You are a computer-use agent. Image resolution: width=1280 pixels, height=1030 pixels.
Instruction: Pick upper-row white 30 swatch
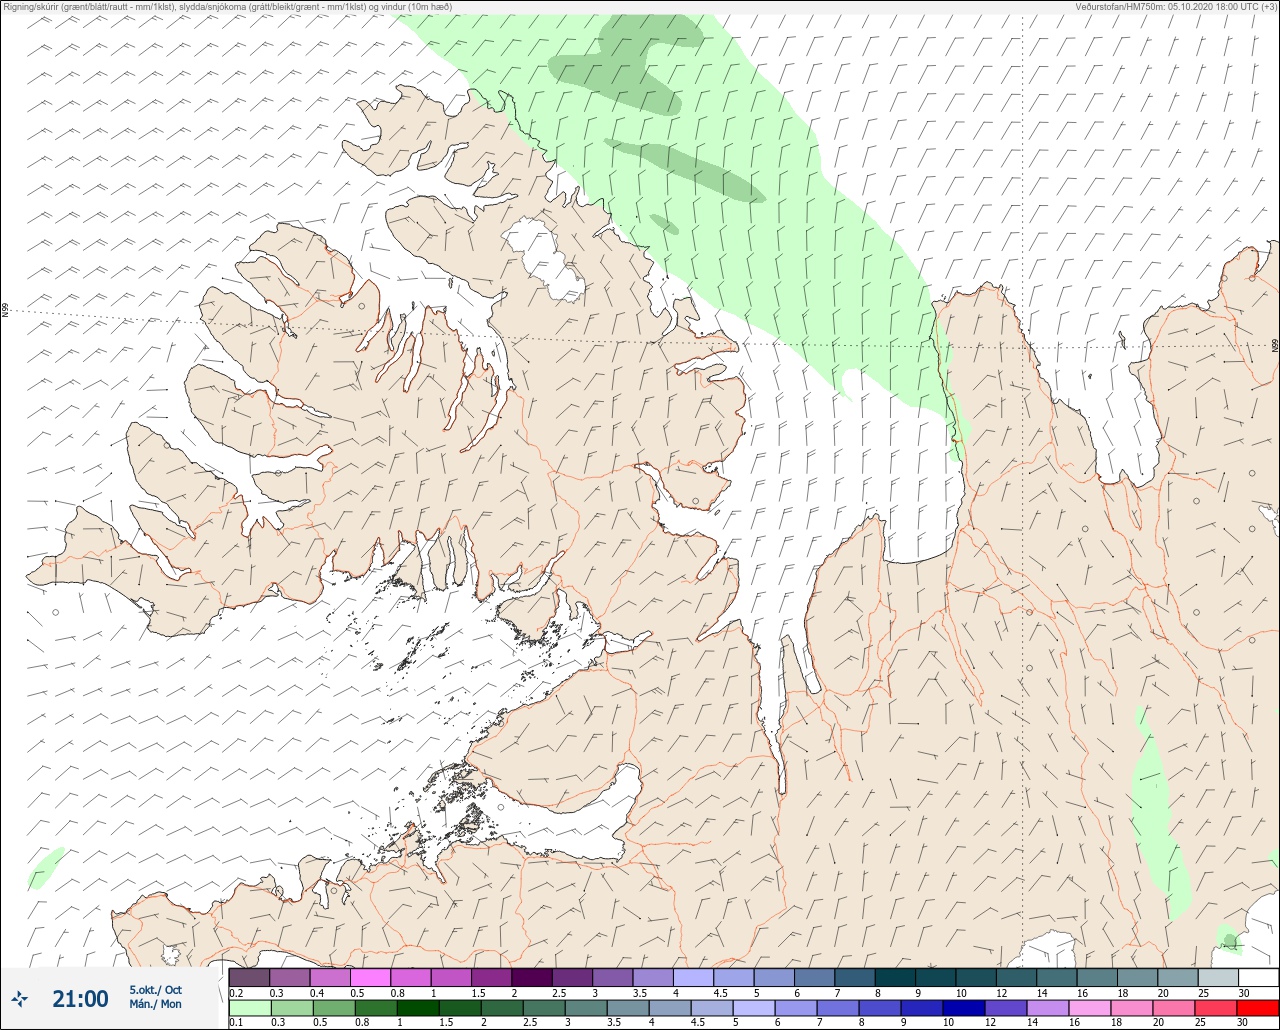tap(1258, 977)
